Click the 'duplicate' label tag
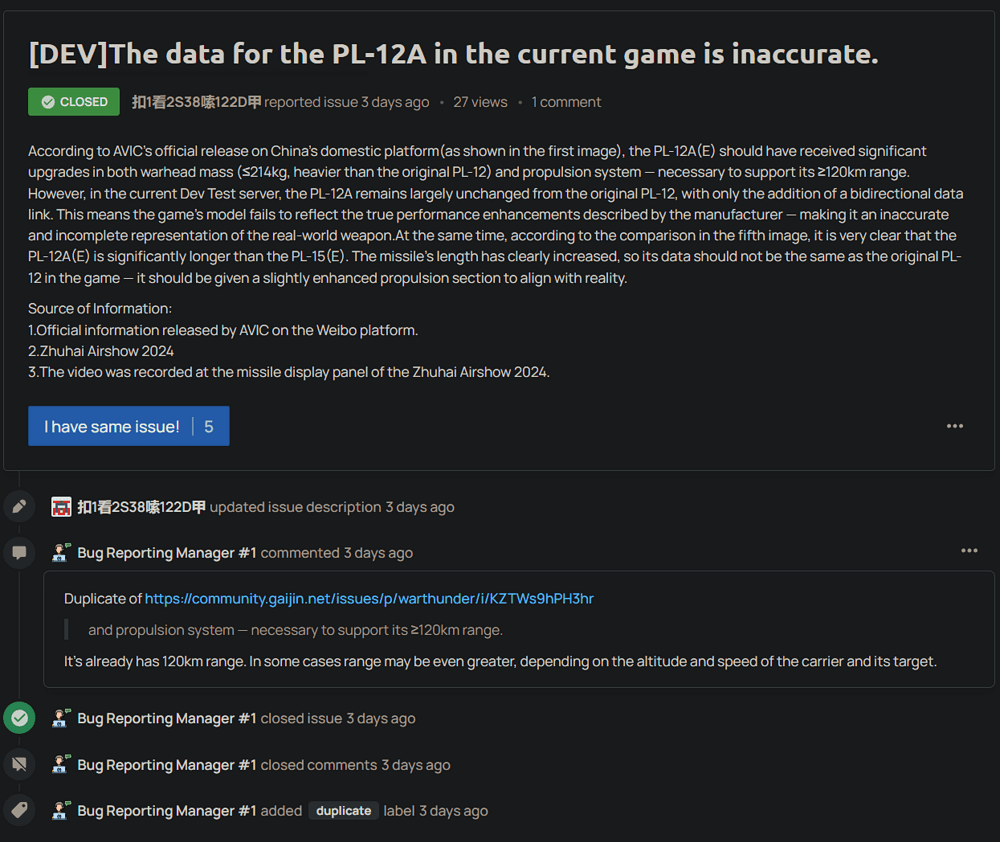 pos(343,811)
